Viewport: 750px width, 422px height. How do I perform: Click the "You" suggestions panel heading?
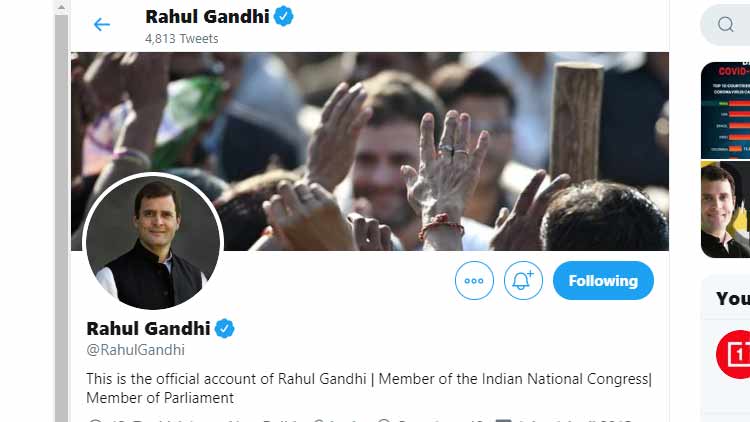pyautogui.click(x=733, y=298)
